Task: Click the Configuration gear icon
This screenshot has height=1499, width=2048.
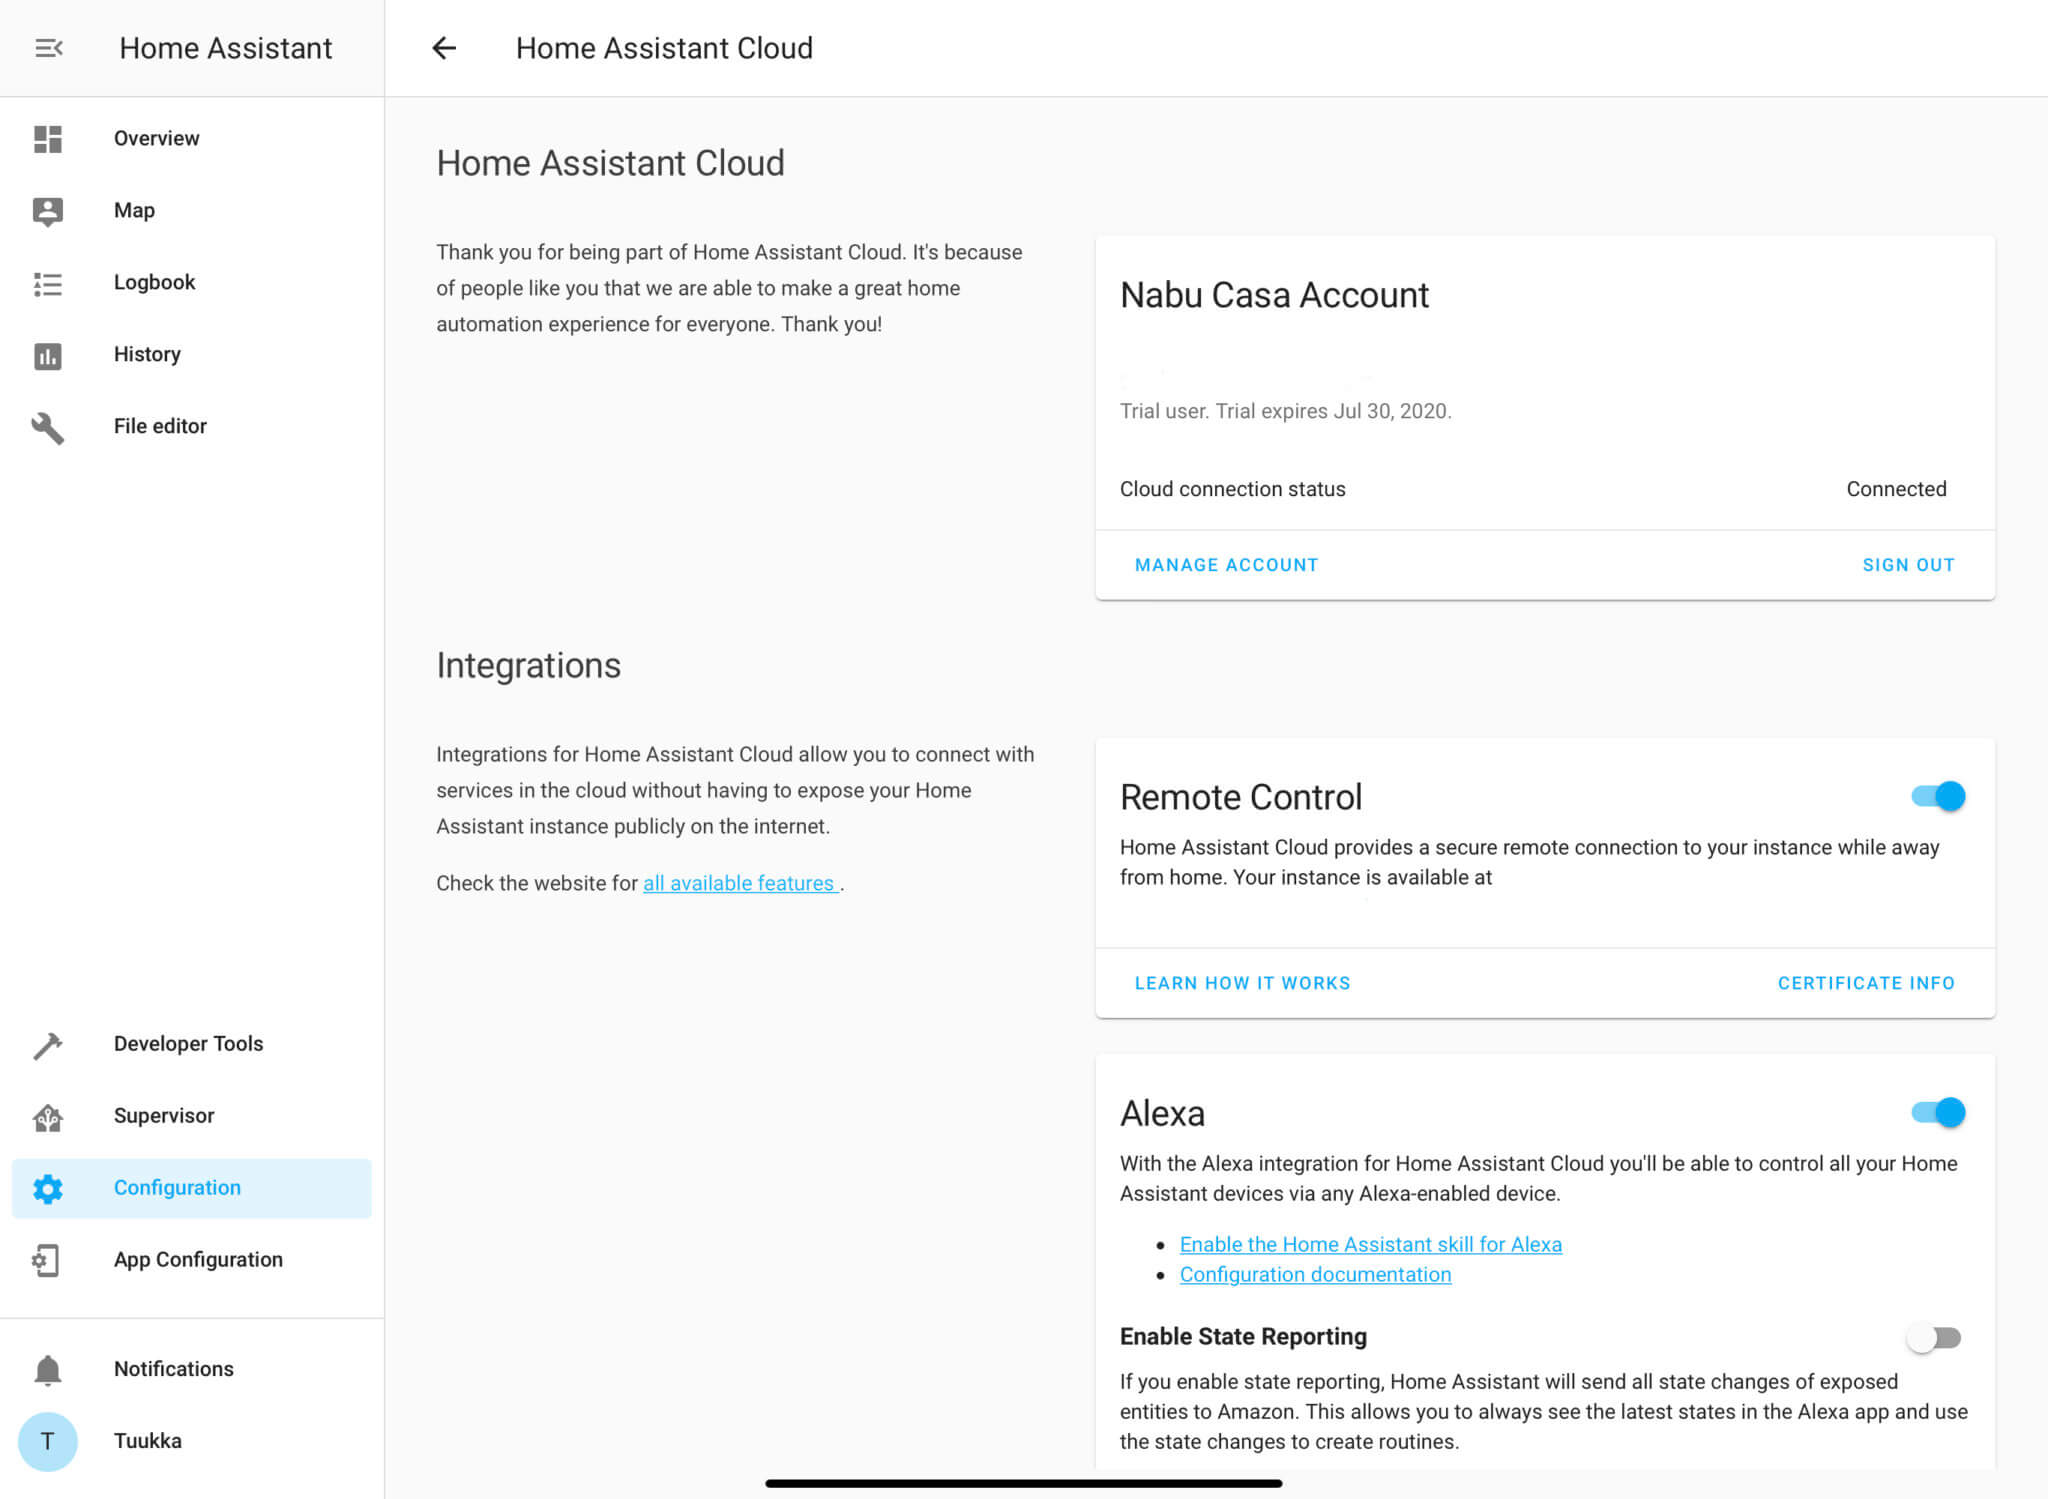Action: (x=48, y=1188)
